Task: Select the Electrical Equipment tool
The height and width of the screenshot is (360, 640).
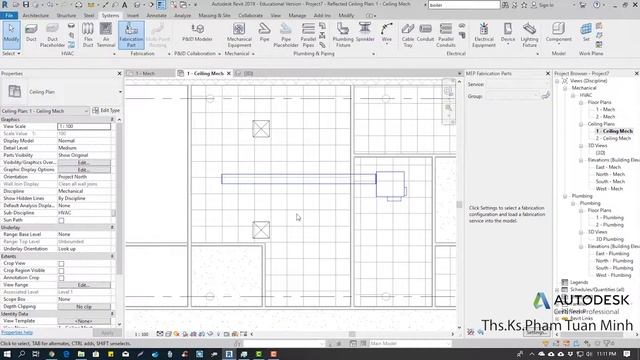Action: coord(484,35)
